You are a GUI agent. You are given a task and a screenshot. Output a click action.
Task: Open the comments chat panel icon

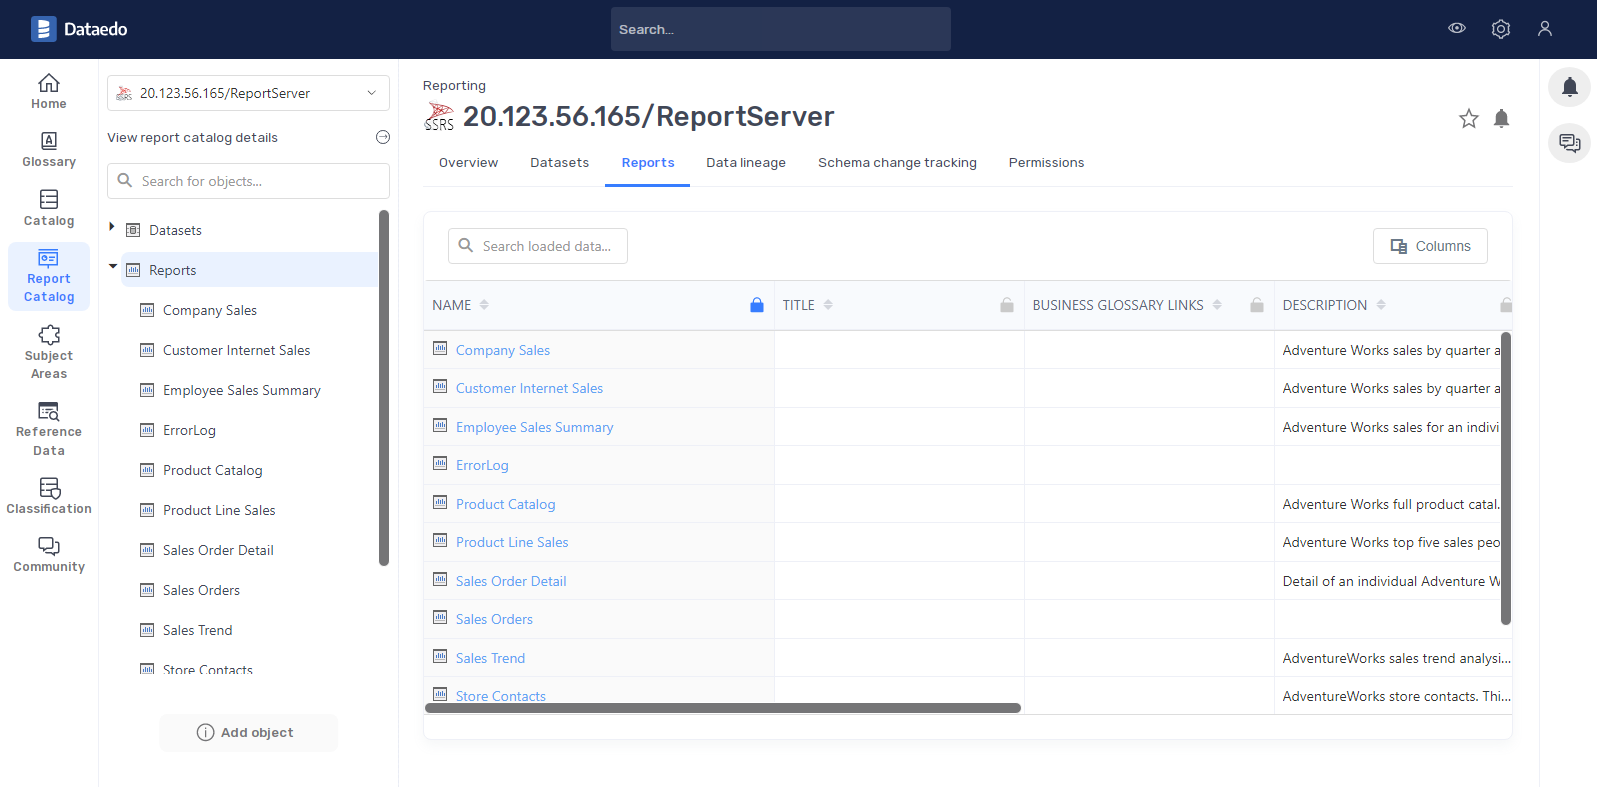[1569, 143]
